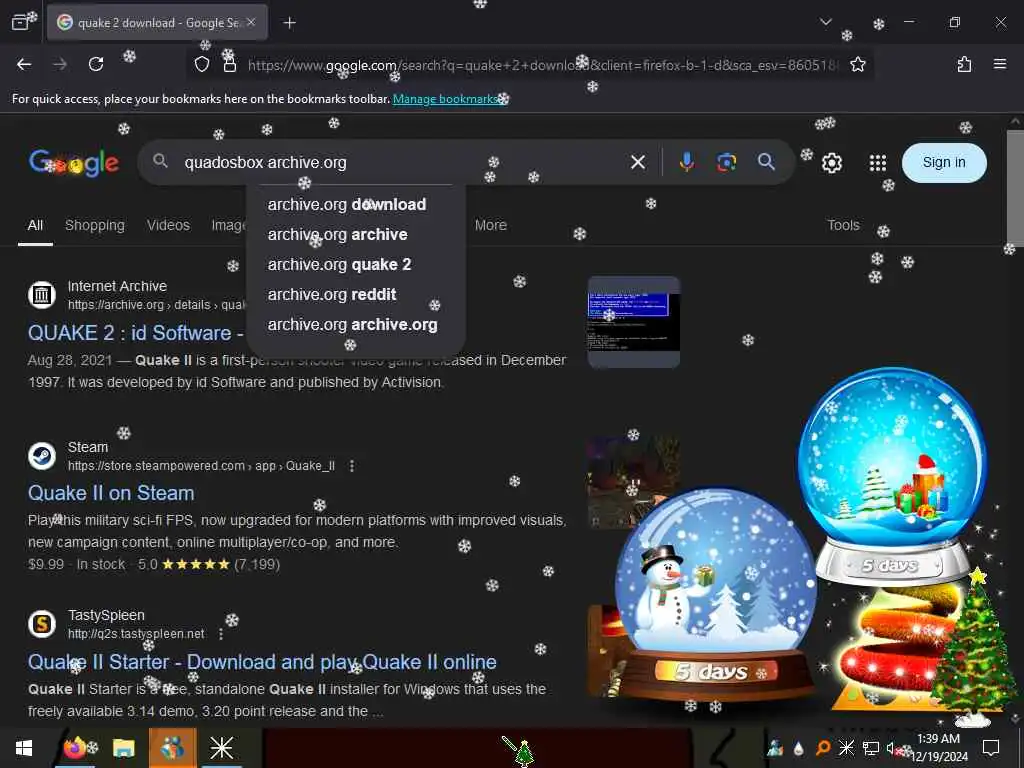
Task: Open the Firefox hamburger application menu
Action: coord(1000,64)
